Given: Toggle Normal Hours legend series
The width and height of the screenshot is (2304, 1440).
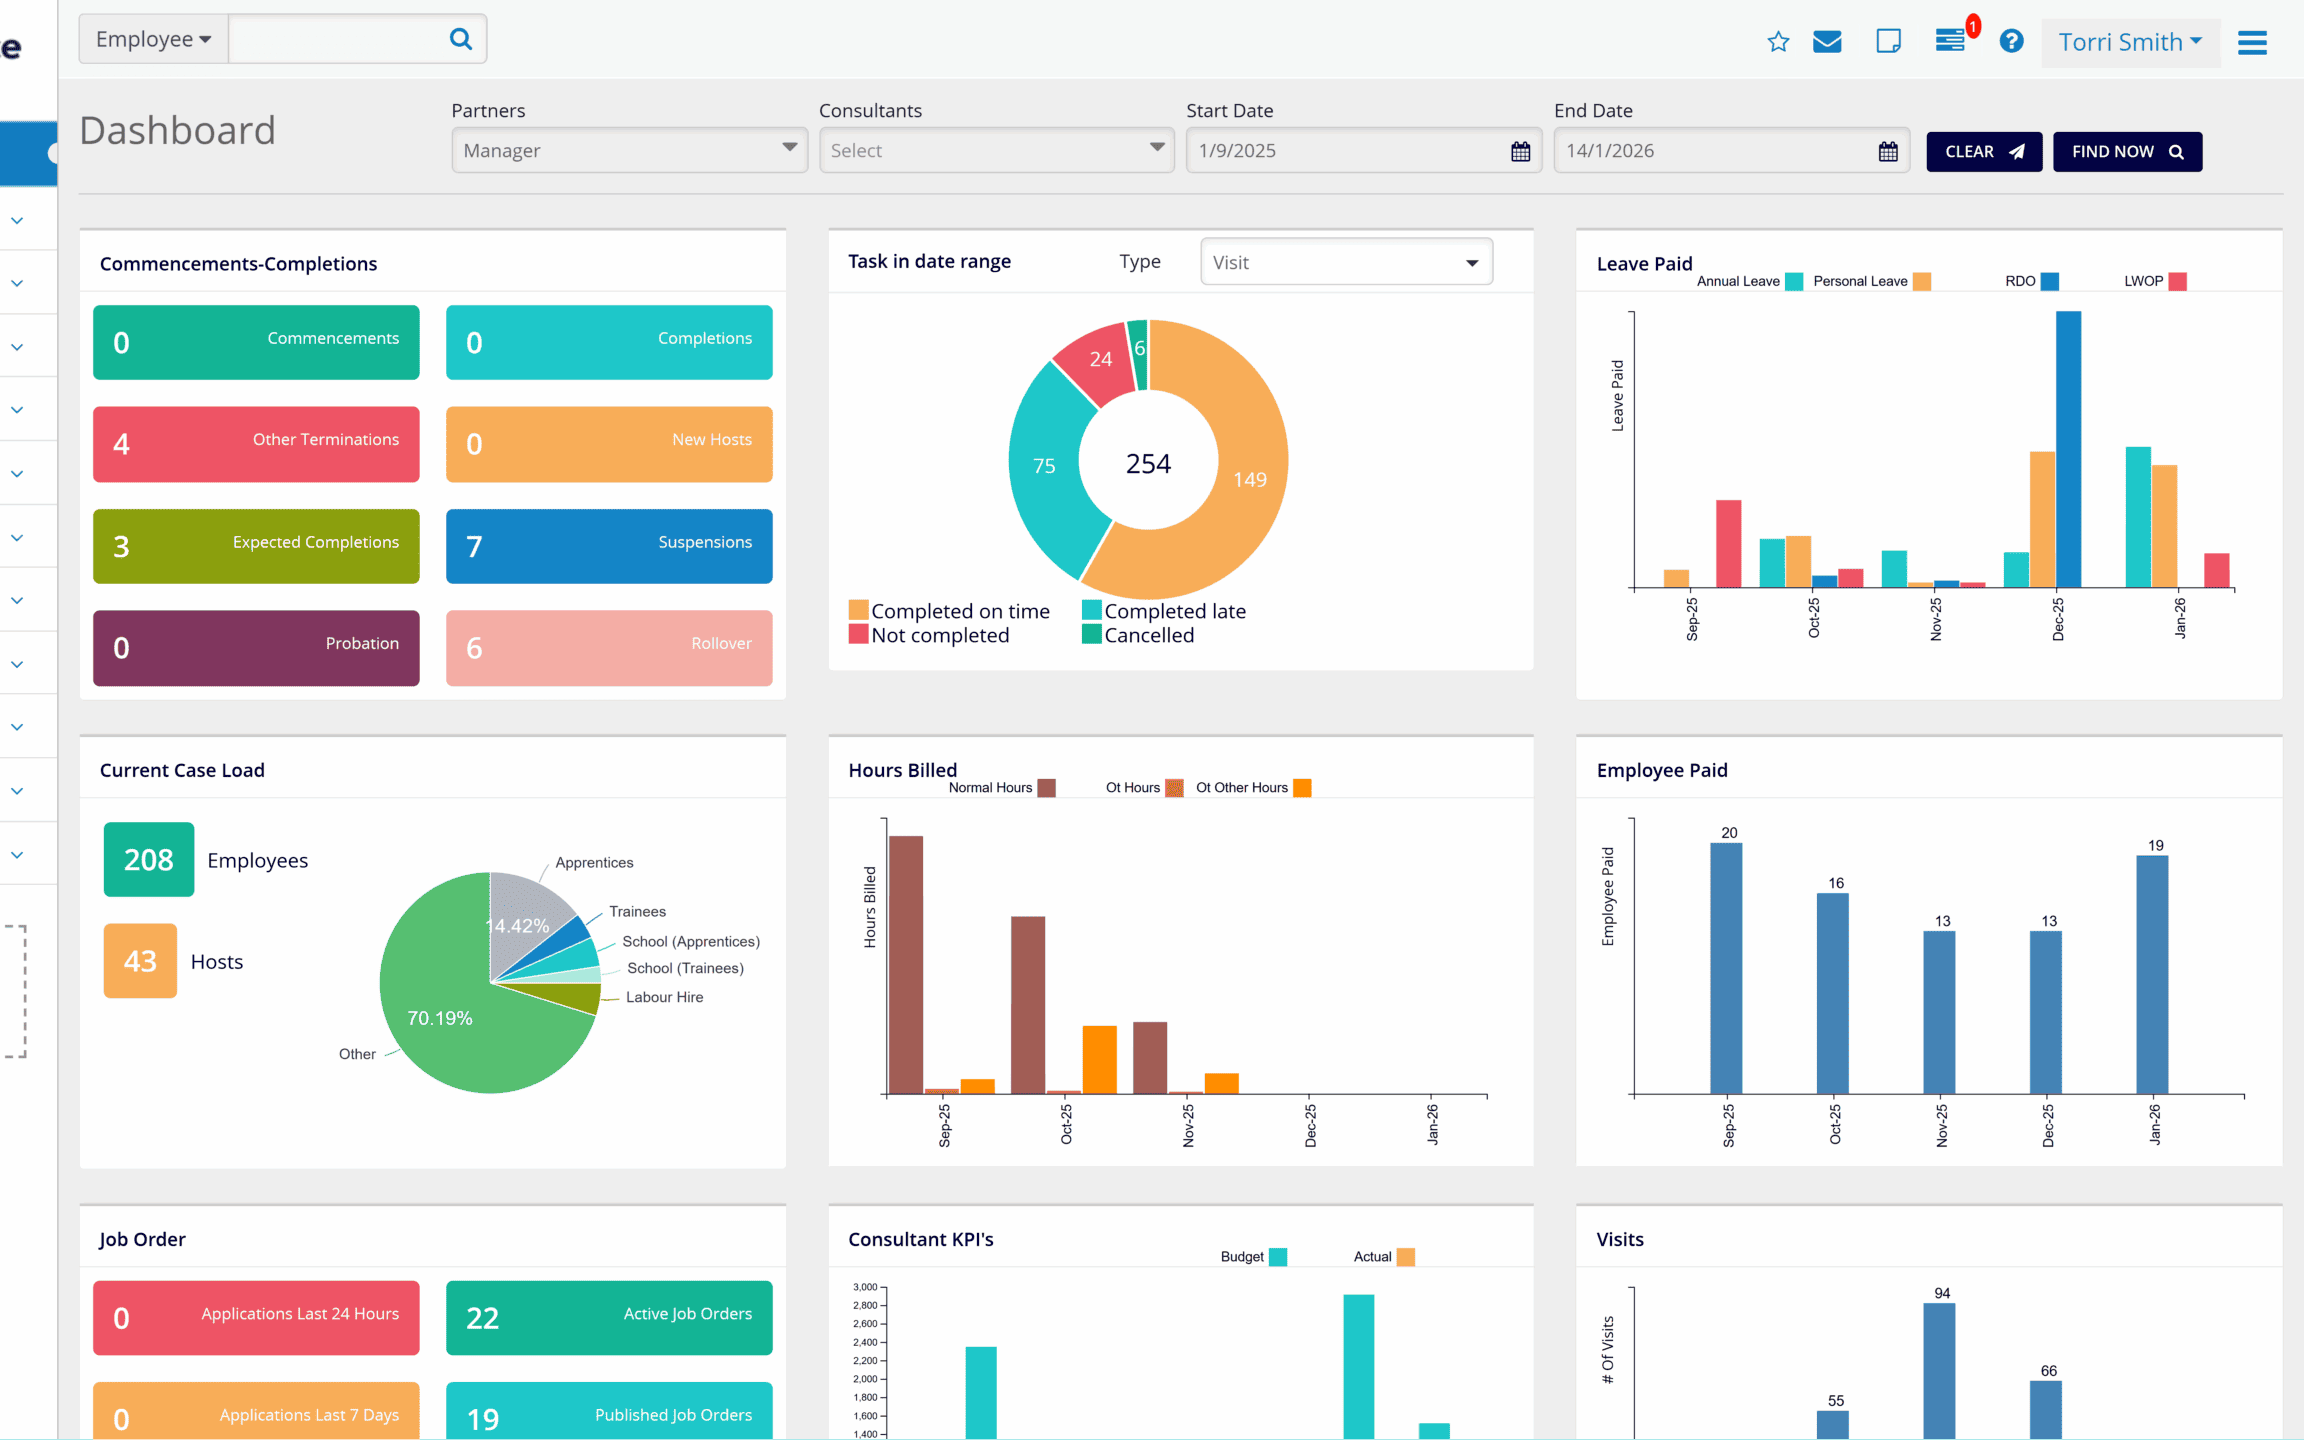Looking at the screenshot, I should tap(1046, 788).
